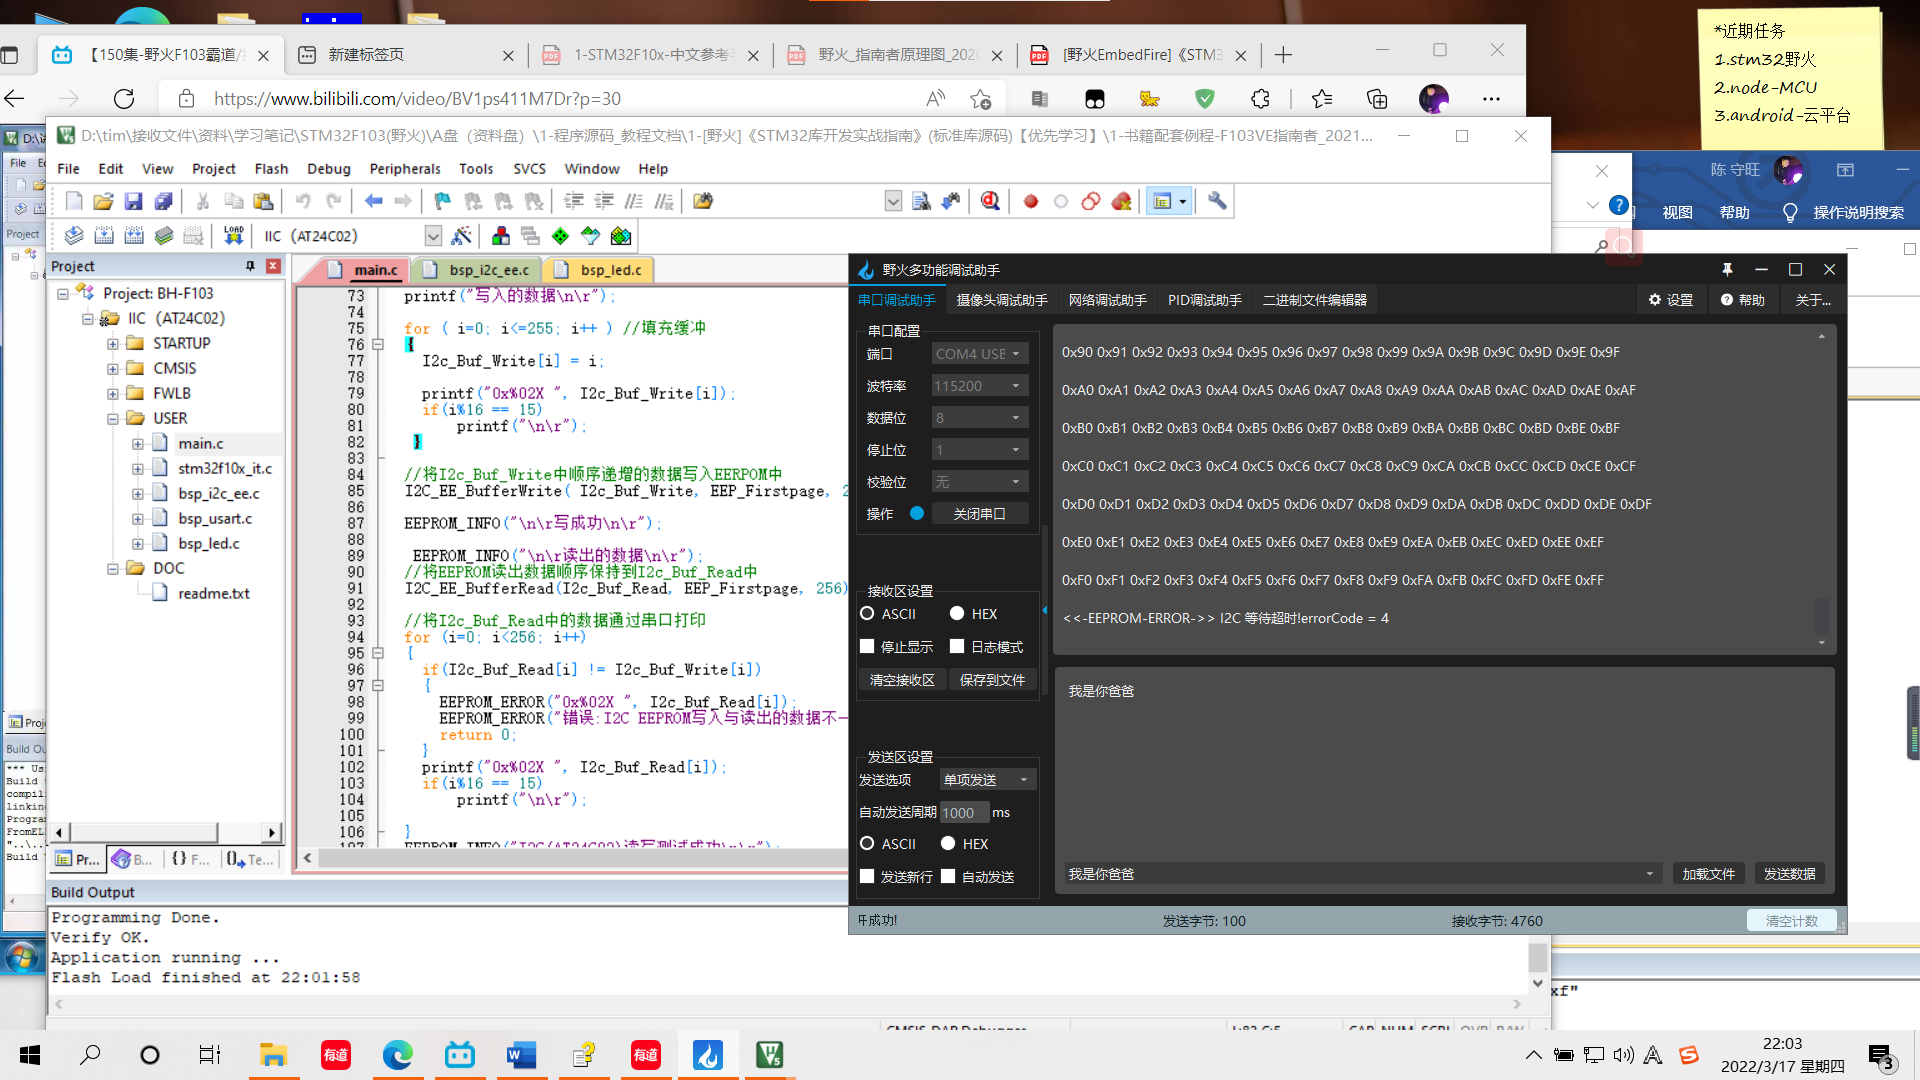Click 保存到文件 button
This screenshot has height=1080, width=1920.
point(992,680)
